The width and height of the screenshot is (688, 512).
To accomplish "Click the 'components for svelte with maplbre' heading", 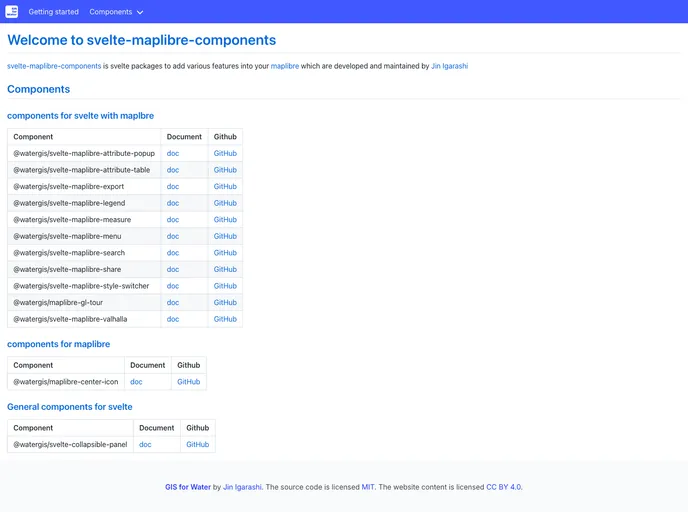I will click(x=80, y=116).
